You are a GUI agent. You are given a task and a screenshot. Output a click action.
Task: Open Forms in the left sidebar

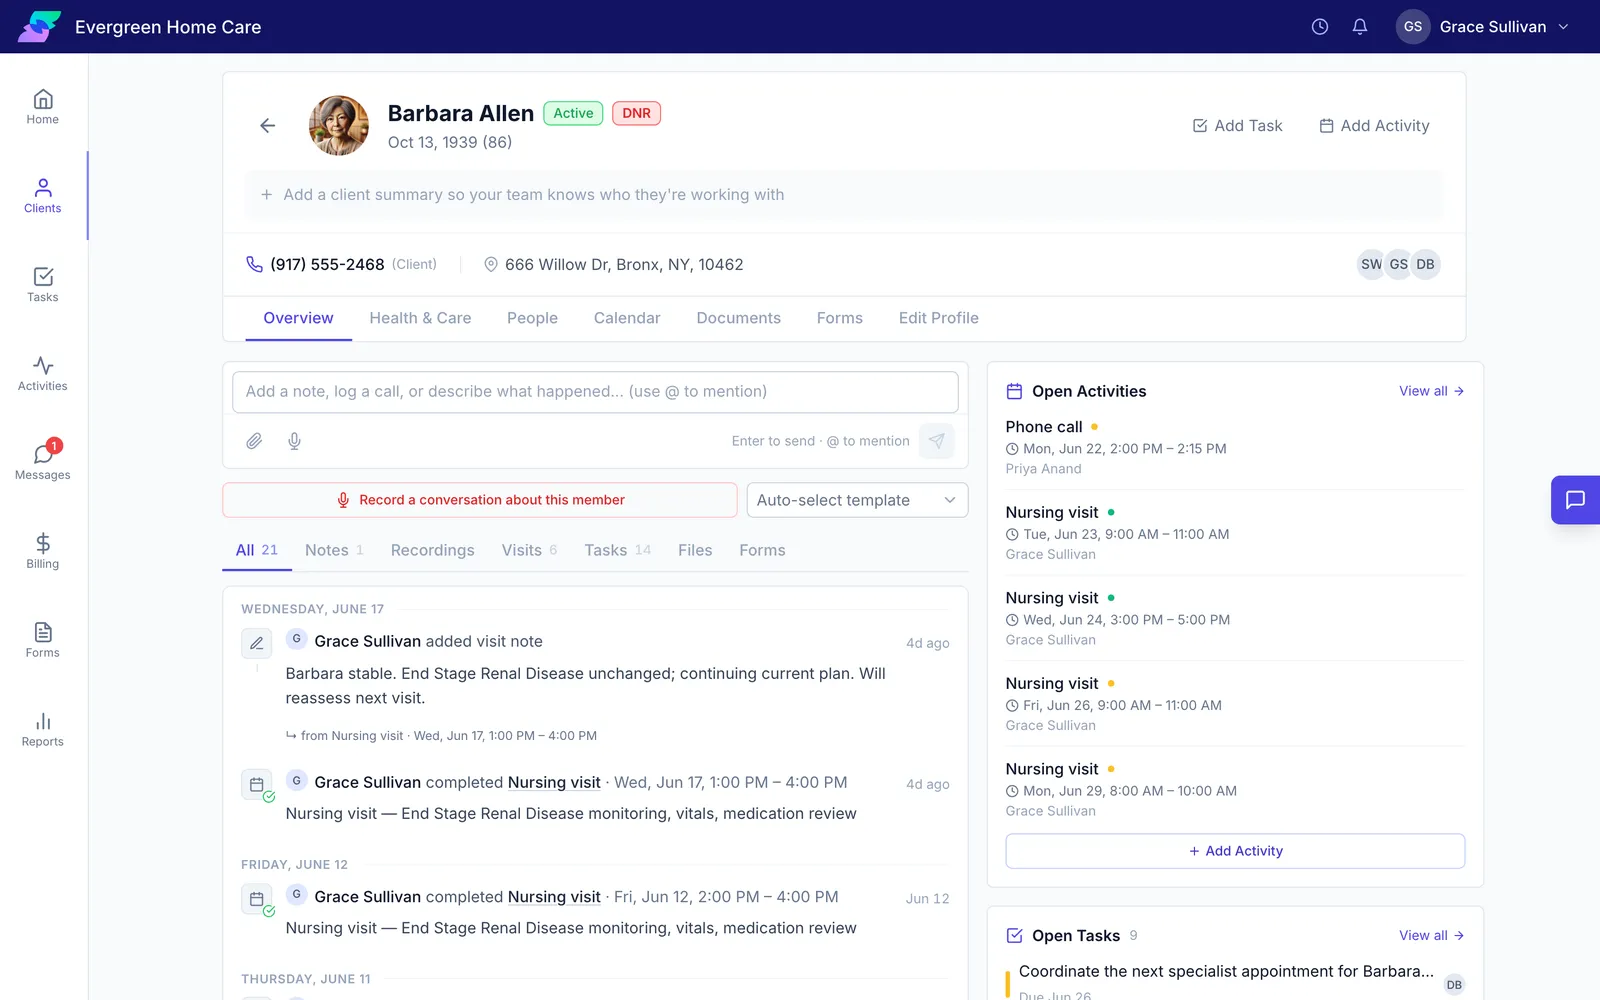pyautogui.click(x=43, y=641)
